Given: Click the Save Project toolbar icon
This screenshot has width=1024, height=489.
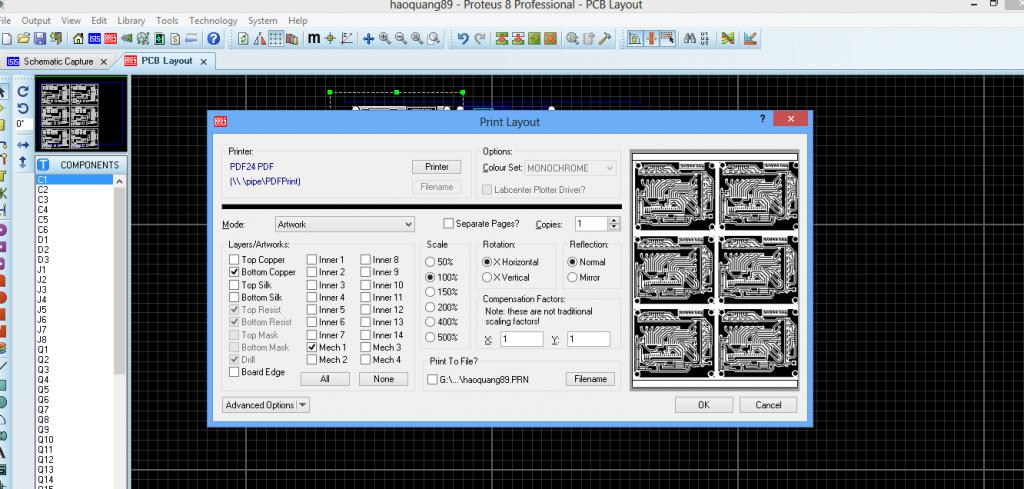Looking at the screenshot, I should coord(40,39).
